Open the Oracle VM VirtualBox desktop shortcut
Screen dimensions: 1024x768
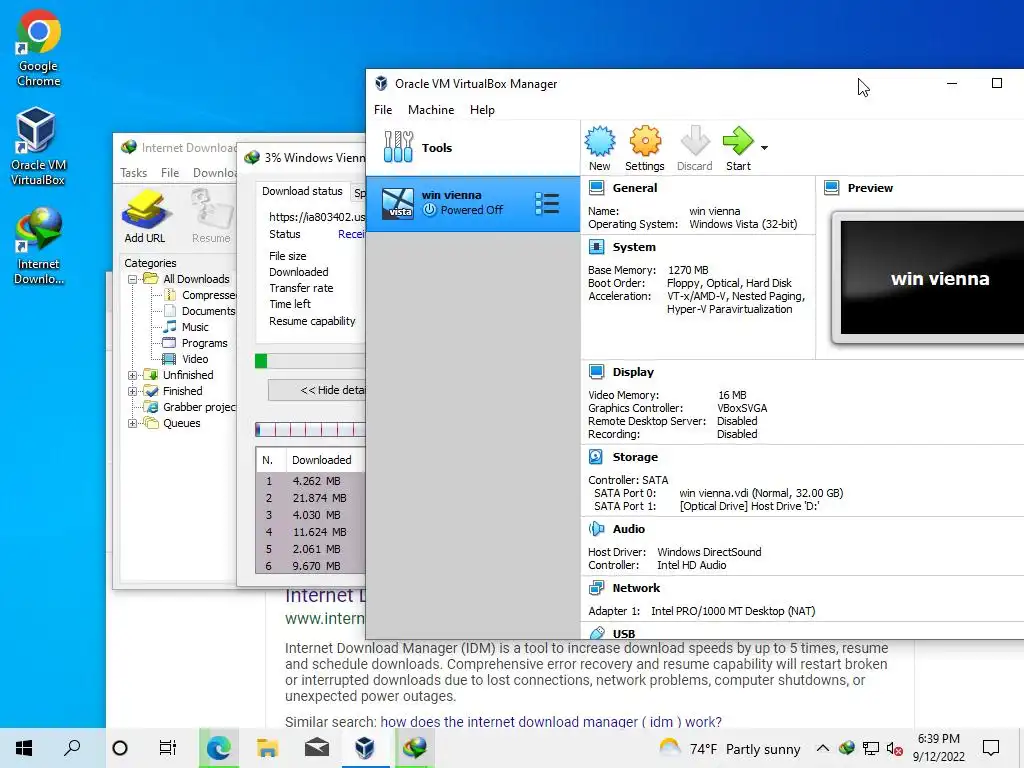tap(39, 147)
